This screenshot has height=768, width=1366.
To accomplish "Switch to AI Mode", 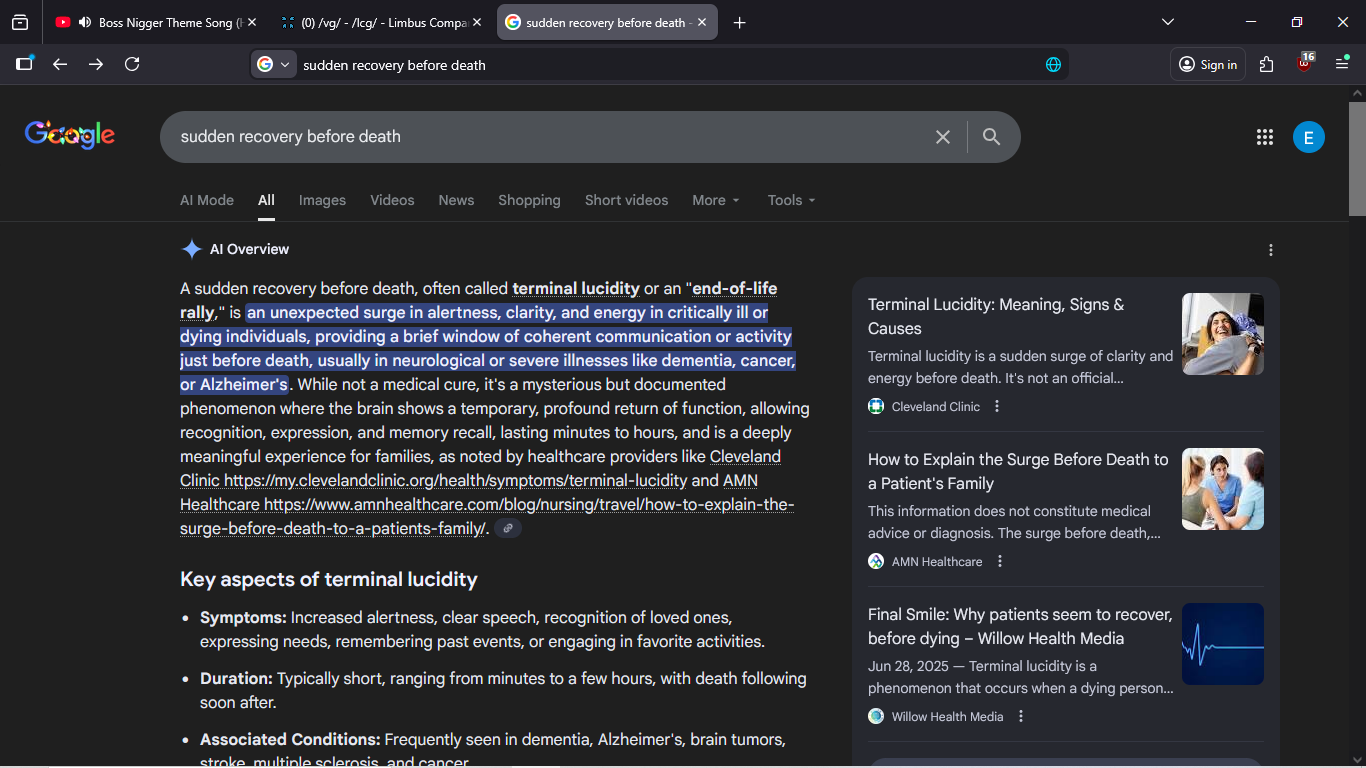I will (207, 200).
